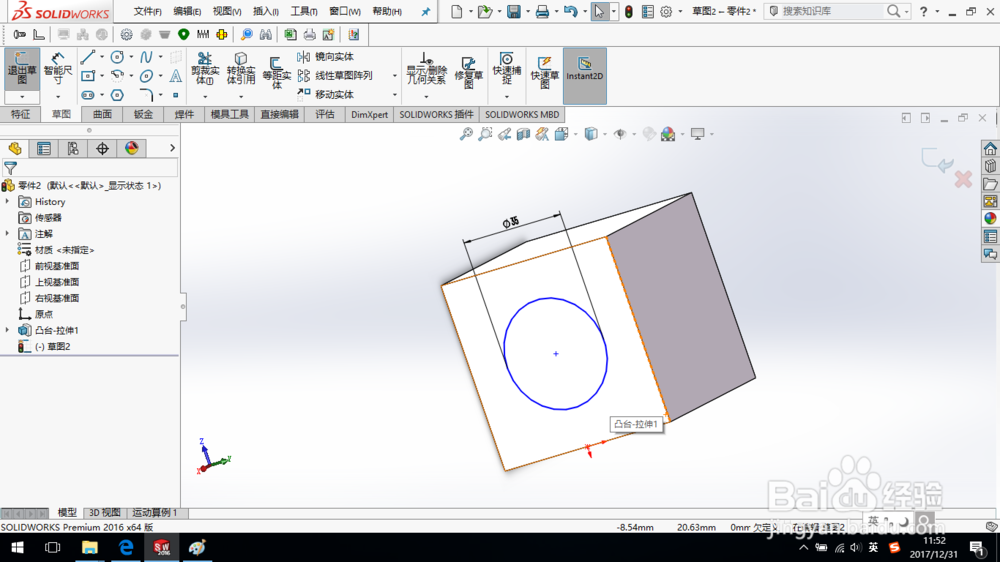
Task: Expand the 凸台-拉伸1 feature node
Action: coord(8,330)
